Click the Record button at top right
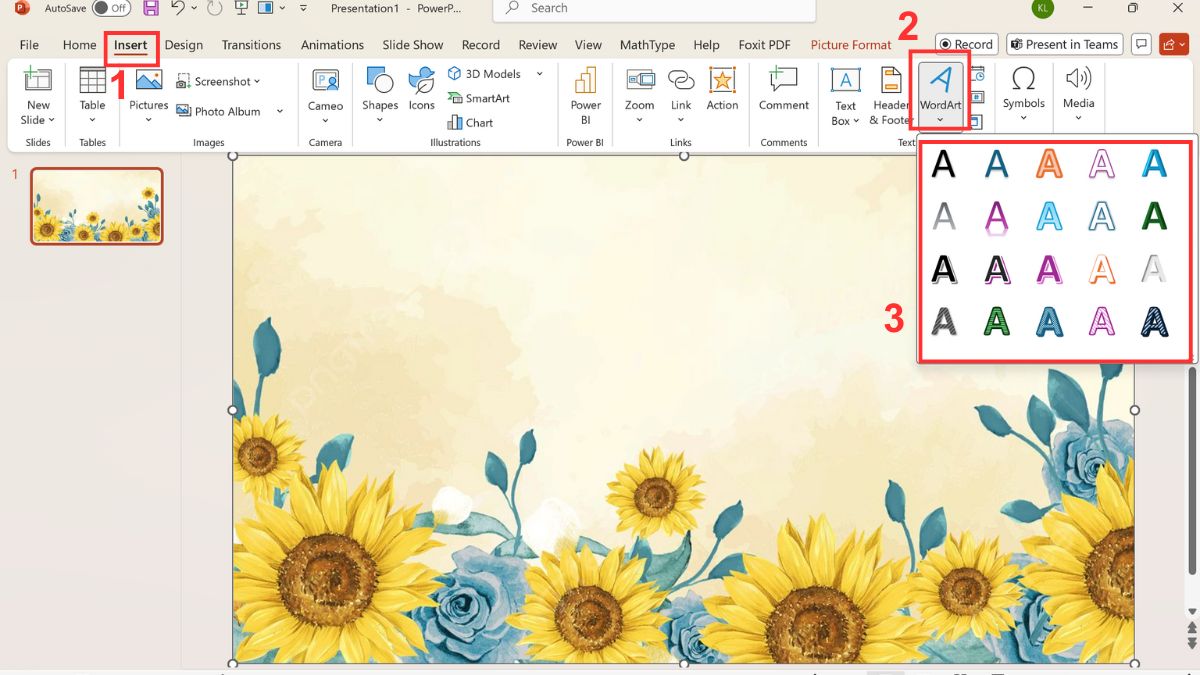This screenshot has width=1200, height=675. [x=967, y=44]
